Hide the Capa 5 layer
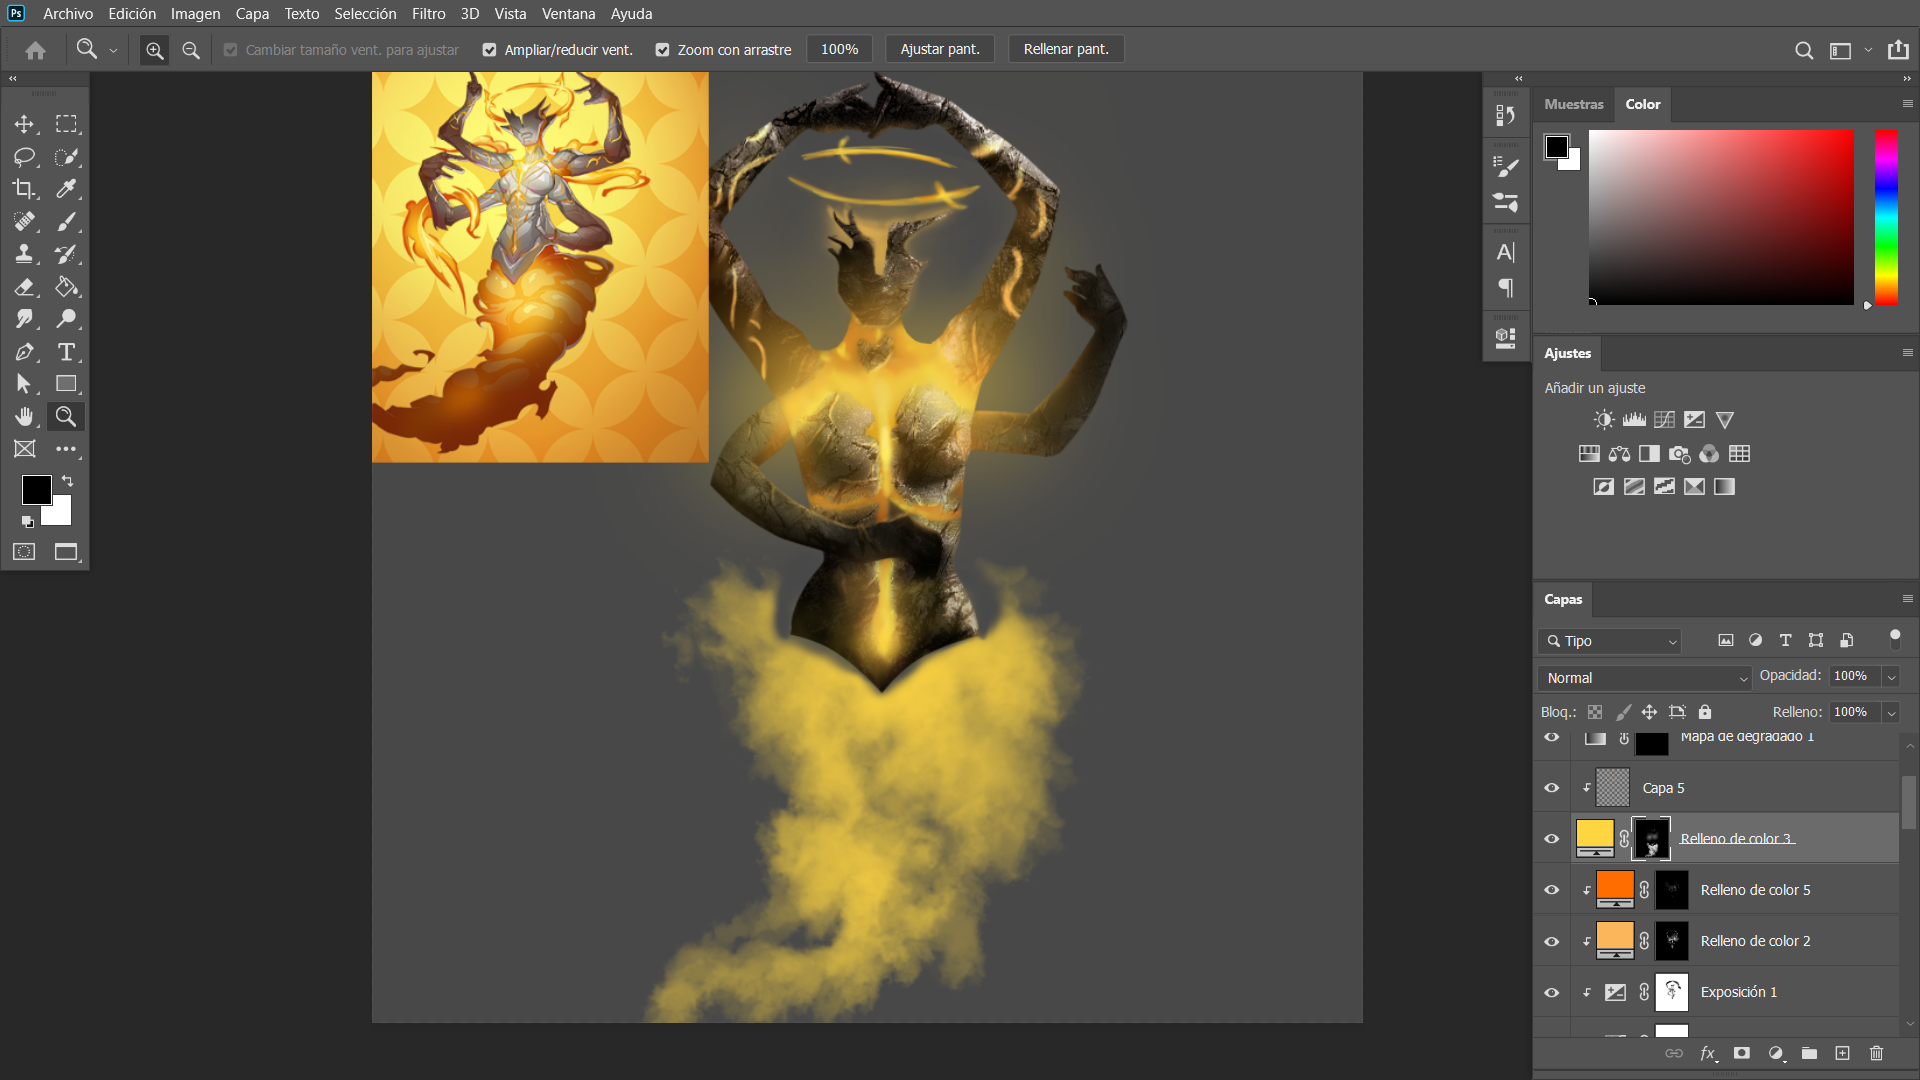 click(x=1552, y=788)
